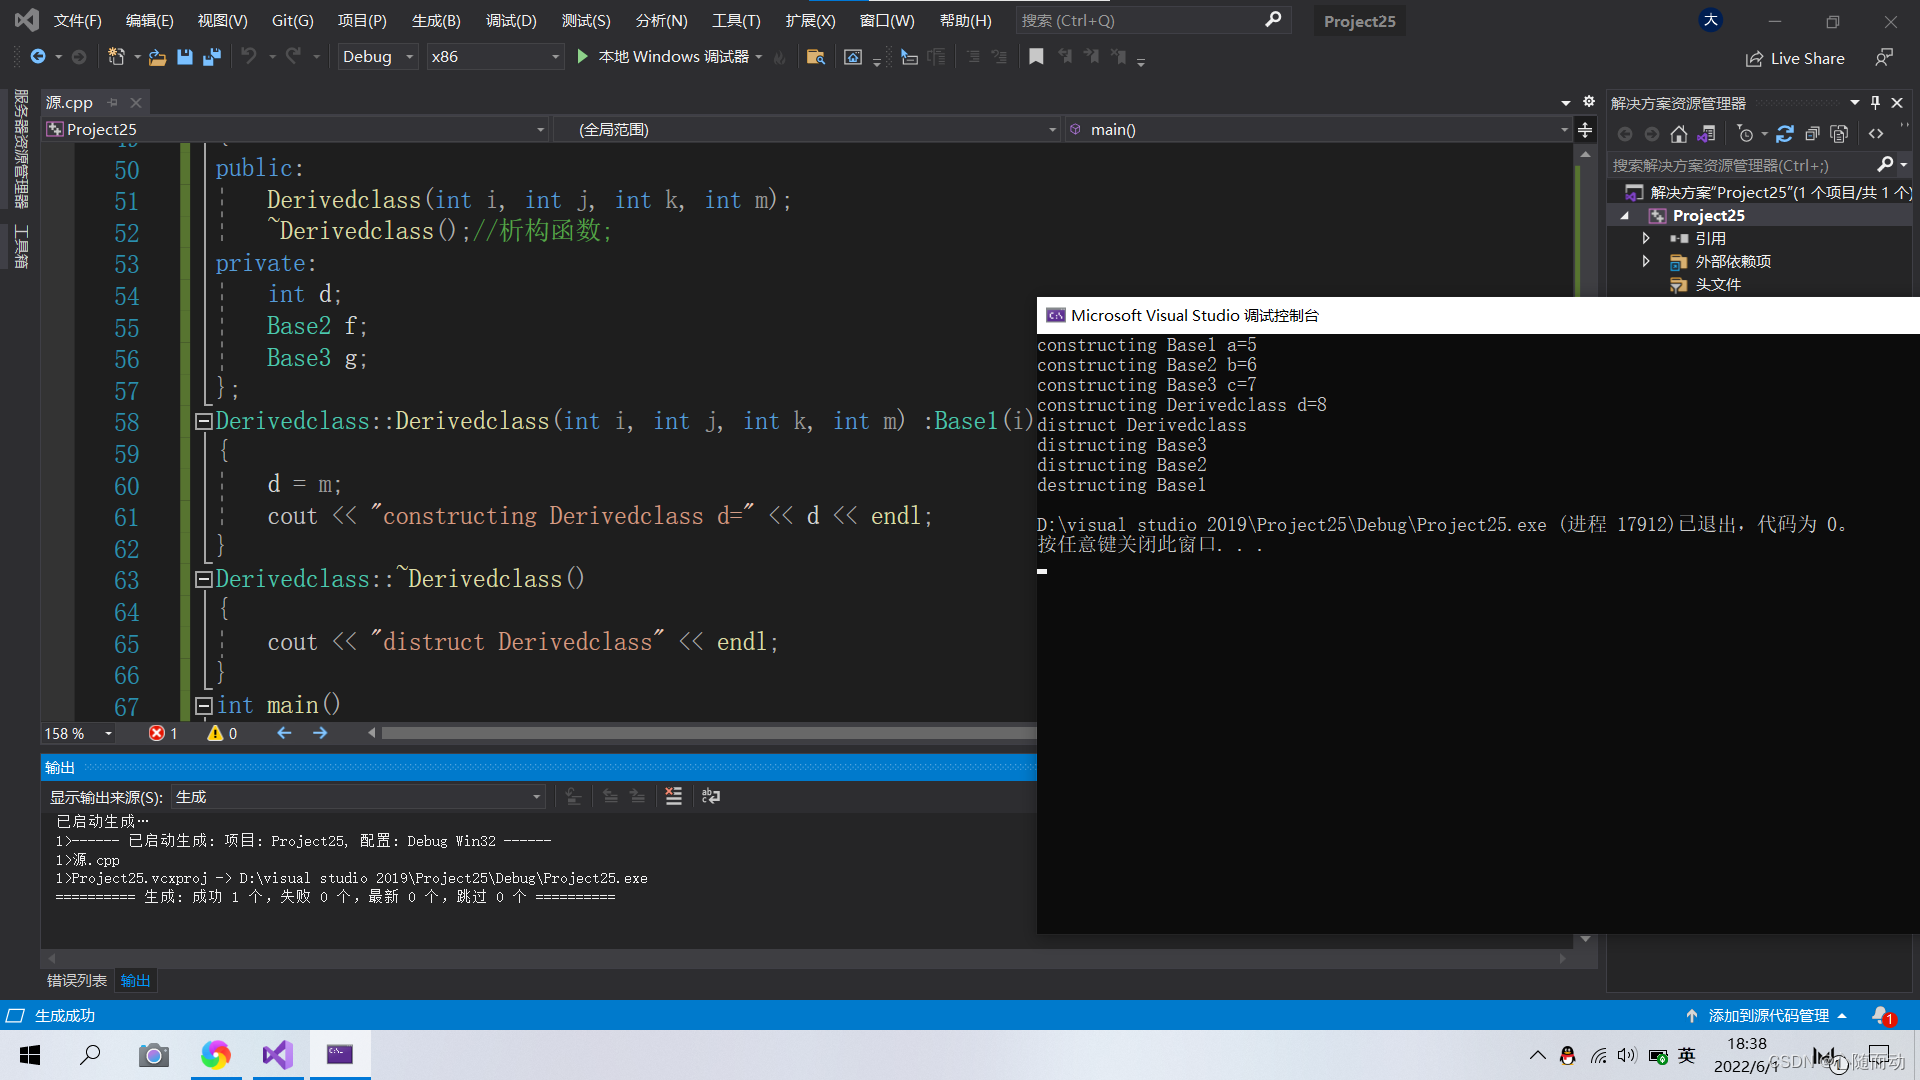Switch to the 错误列表 tab
Screen dimensions: 1920x1080
77,980
